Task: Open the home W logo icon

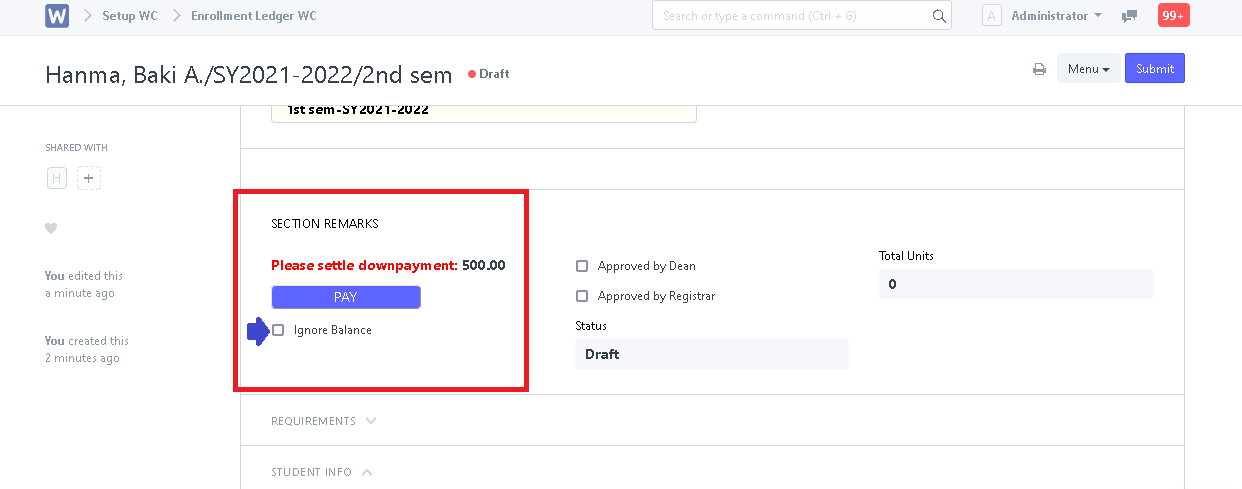Action: pos(57,16)
